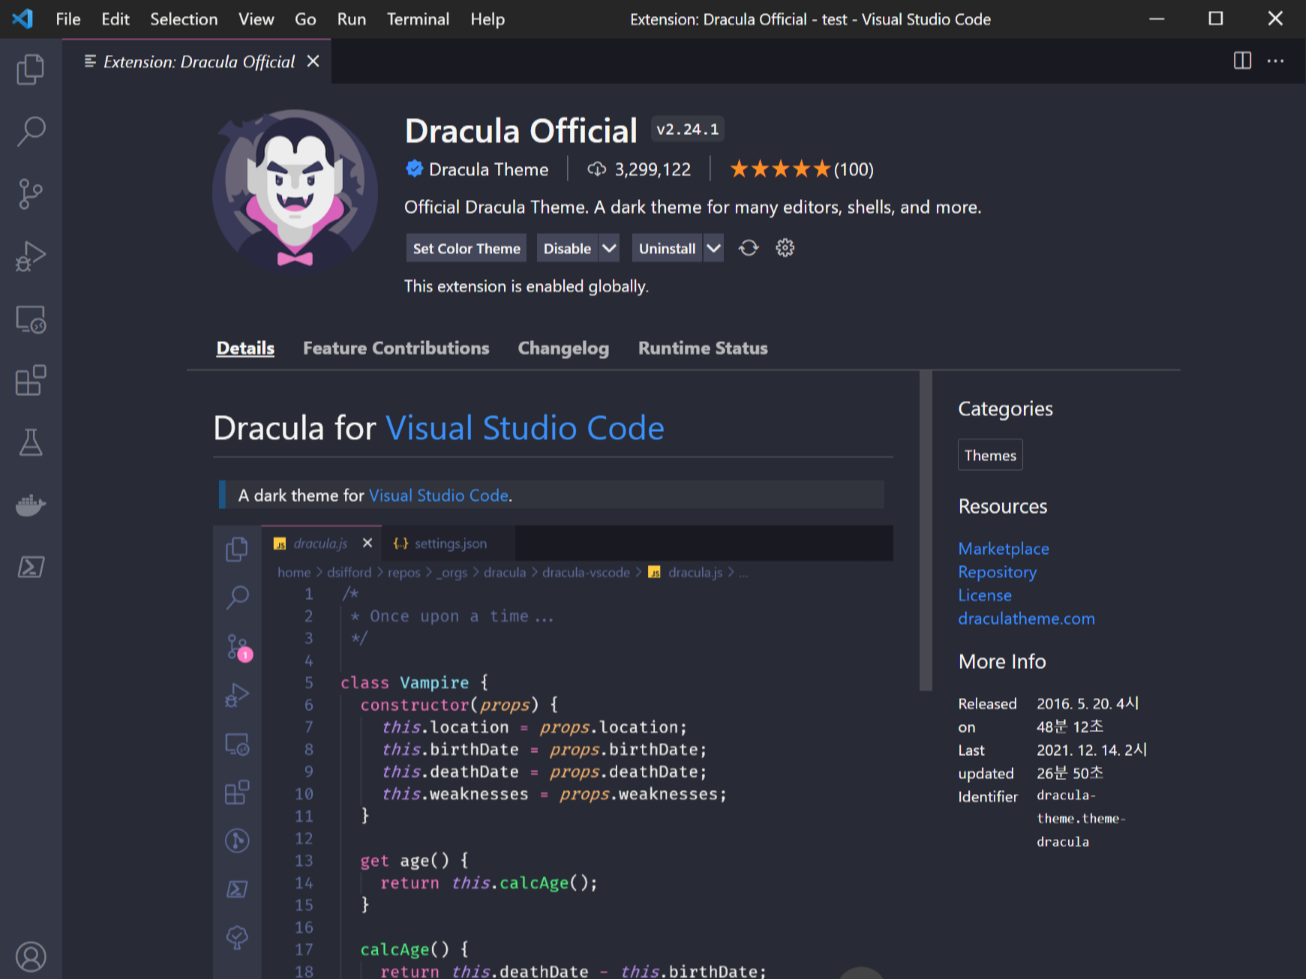Click the VS Code logo icon
This screenshot has width=1306, height=979.
23,19
